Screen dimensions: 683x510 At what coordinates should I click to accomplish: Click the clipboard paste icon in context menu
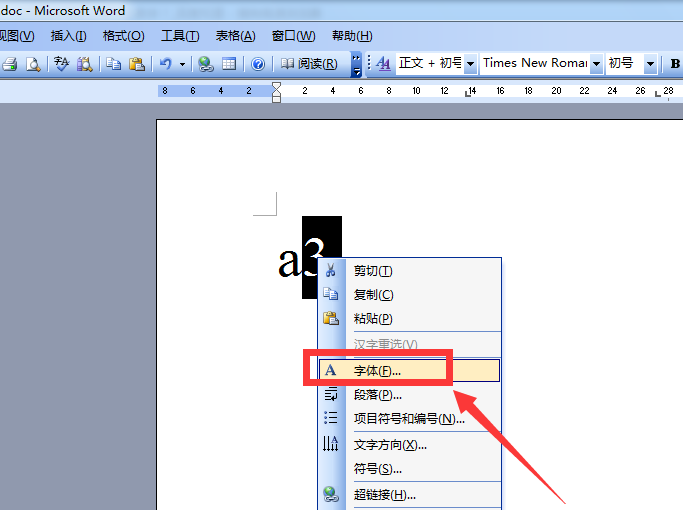pos(331,318)
